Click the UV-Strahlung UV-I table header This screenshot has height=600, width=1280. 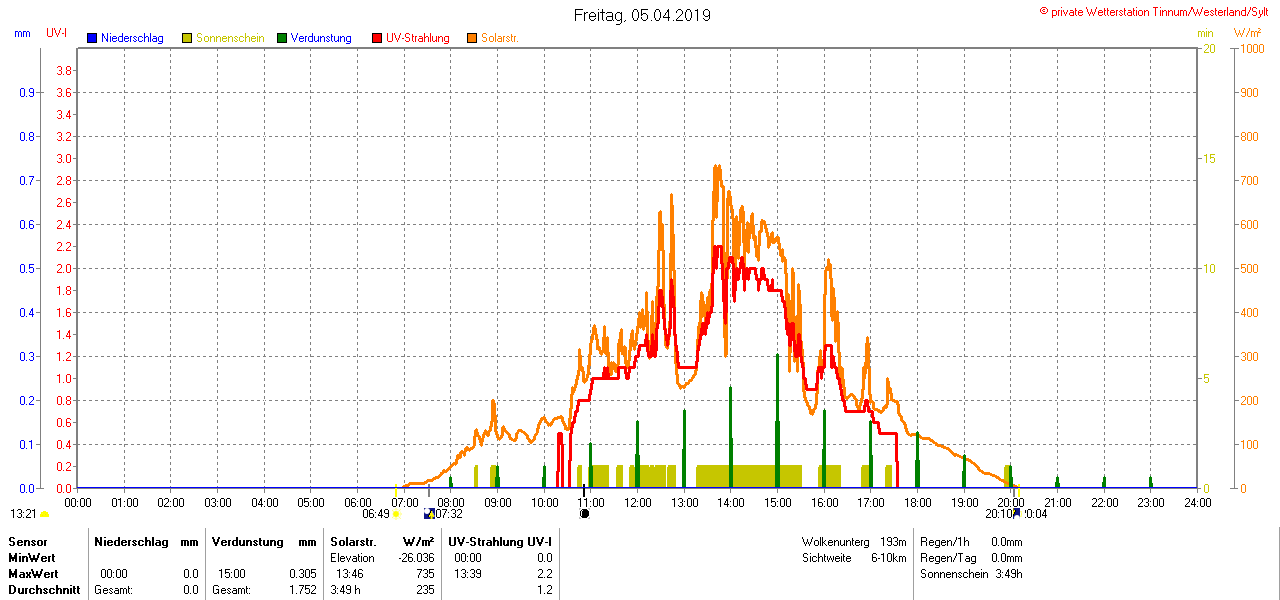pyautogui.click(x=500, y=541)
